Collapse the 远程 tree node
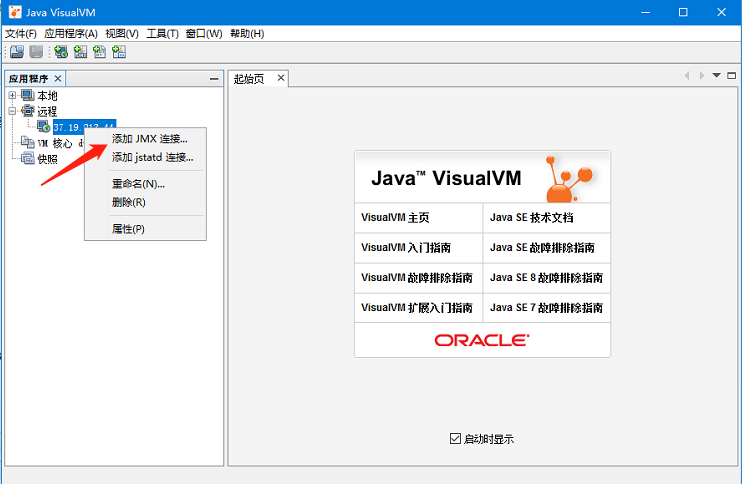The image size is (742, 484). pos(12,111)
